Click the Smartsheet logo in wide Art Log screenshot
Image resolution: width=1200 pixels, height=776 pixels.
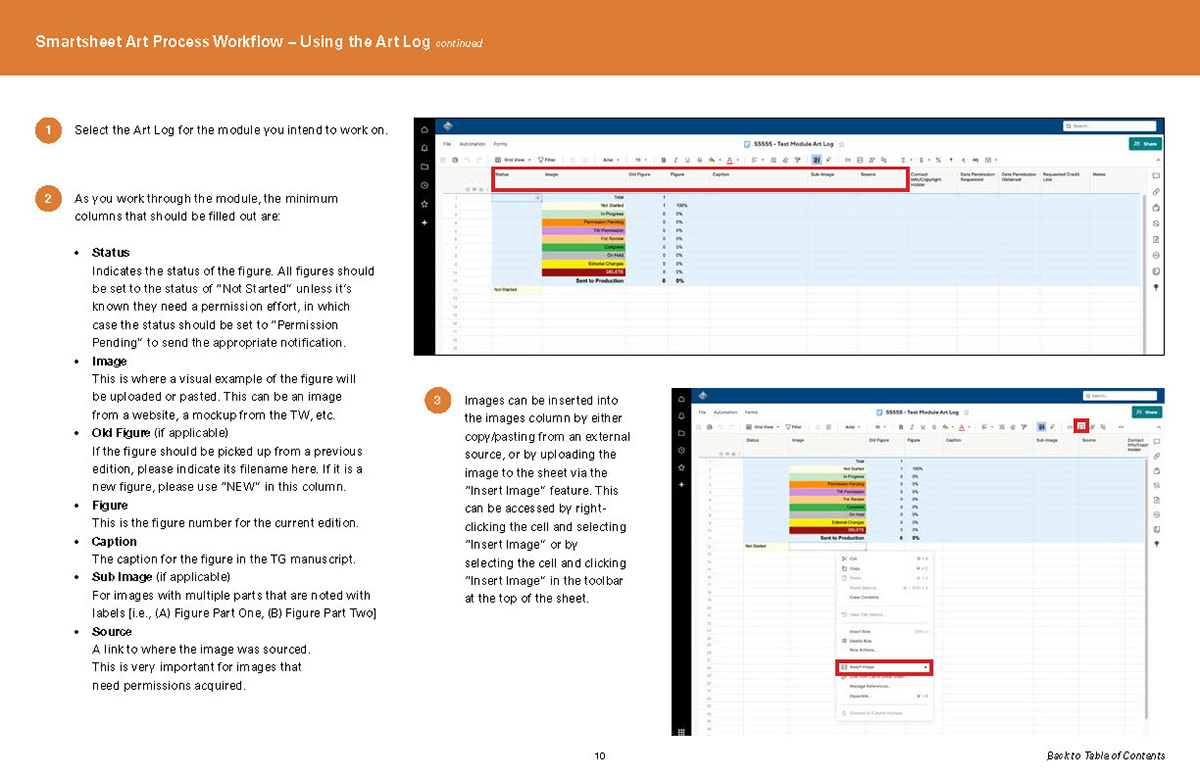pos(447,126)
